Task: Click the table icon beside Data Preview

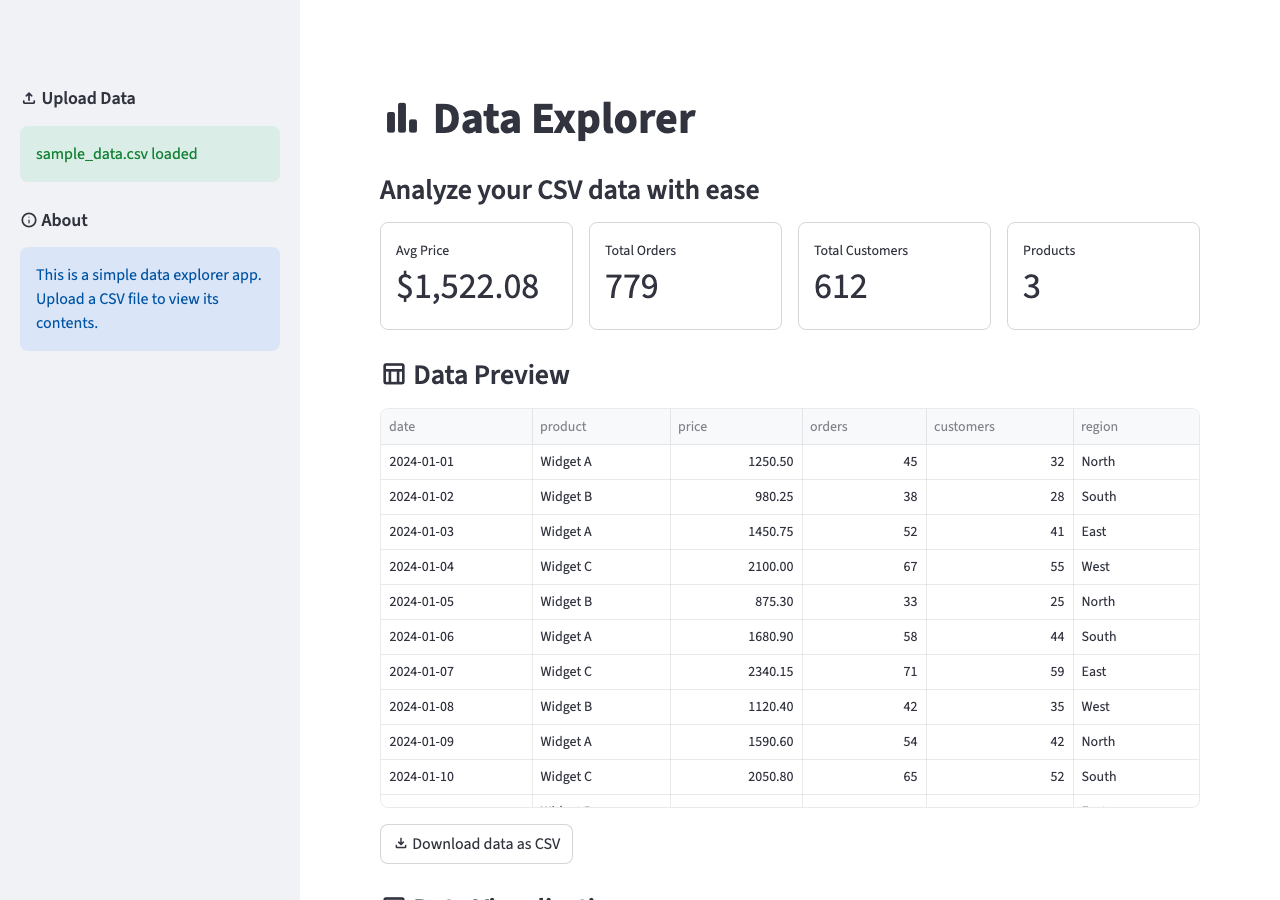Action: pos(394,375)
